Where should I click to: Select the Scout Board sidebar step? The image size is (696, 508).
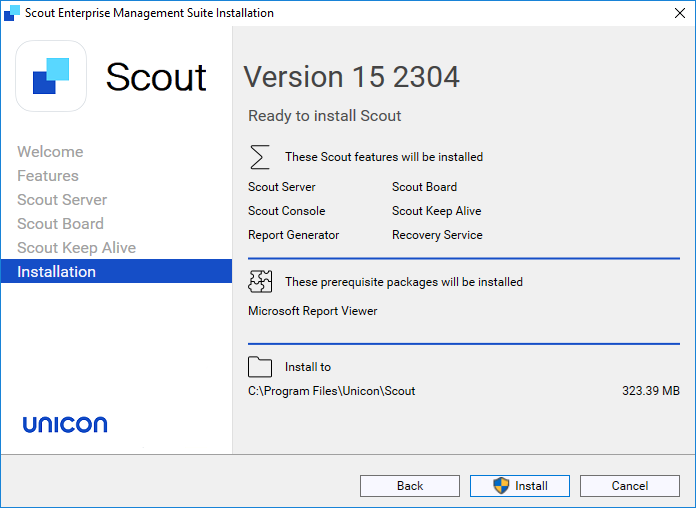[x=60, y=224]
